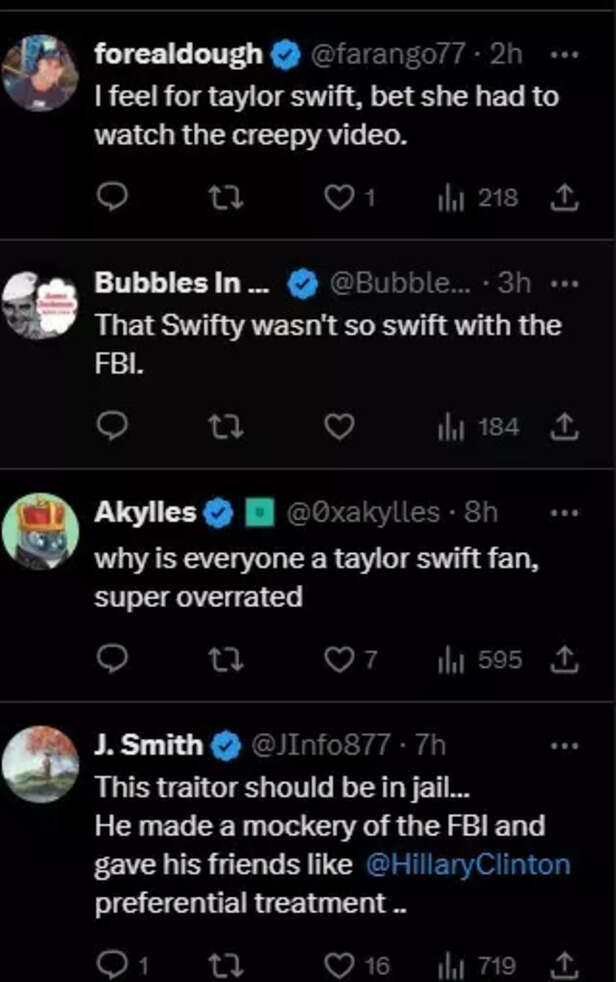
Task: Open J. Smith's profile name
Action: [149, 745]
